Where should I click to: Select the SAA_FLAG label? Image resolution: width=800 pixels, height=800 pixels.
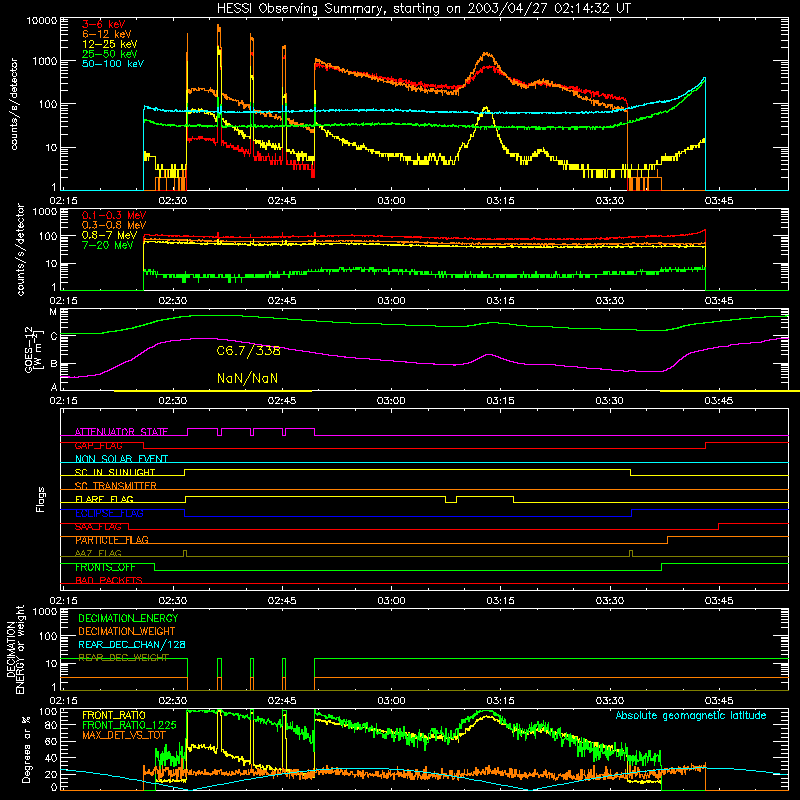point(98,527)
